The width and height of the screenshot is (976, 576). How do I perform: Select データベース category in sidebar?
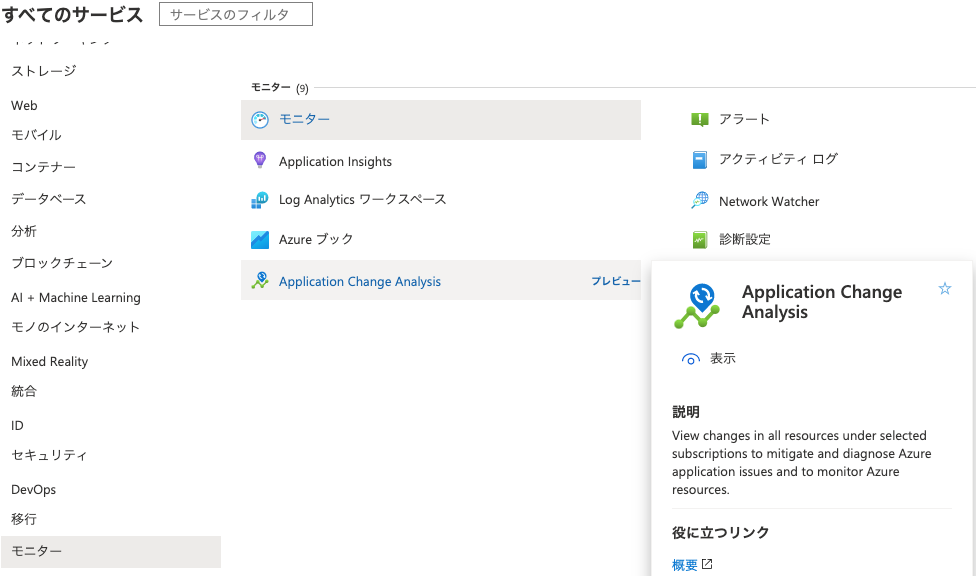pos(49,199)
